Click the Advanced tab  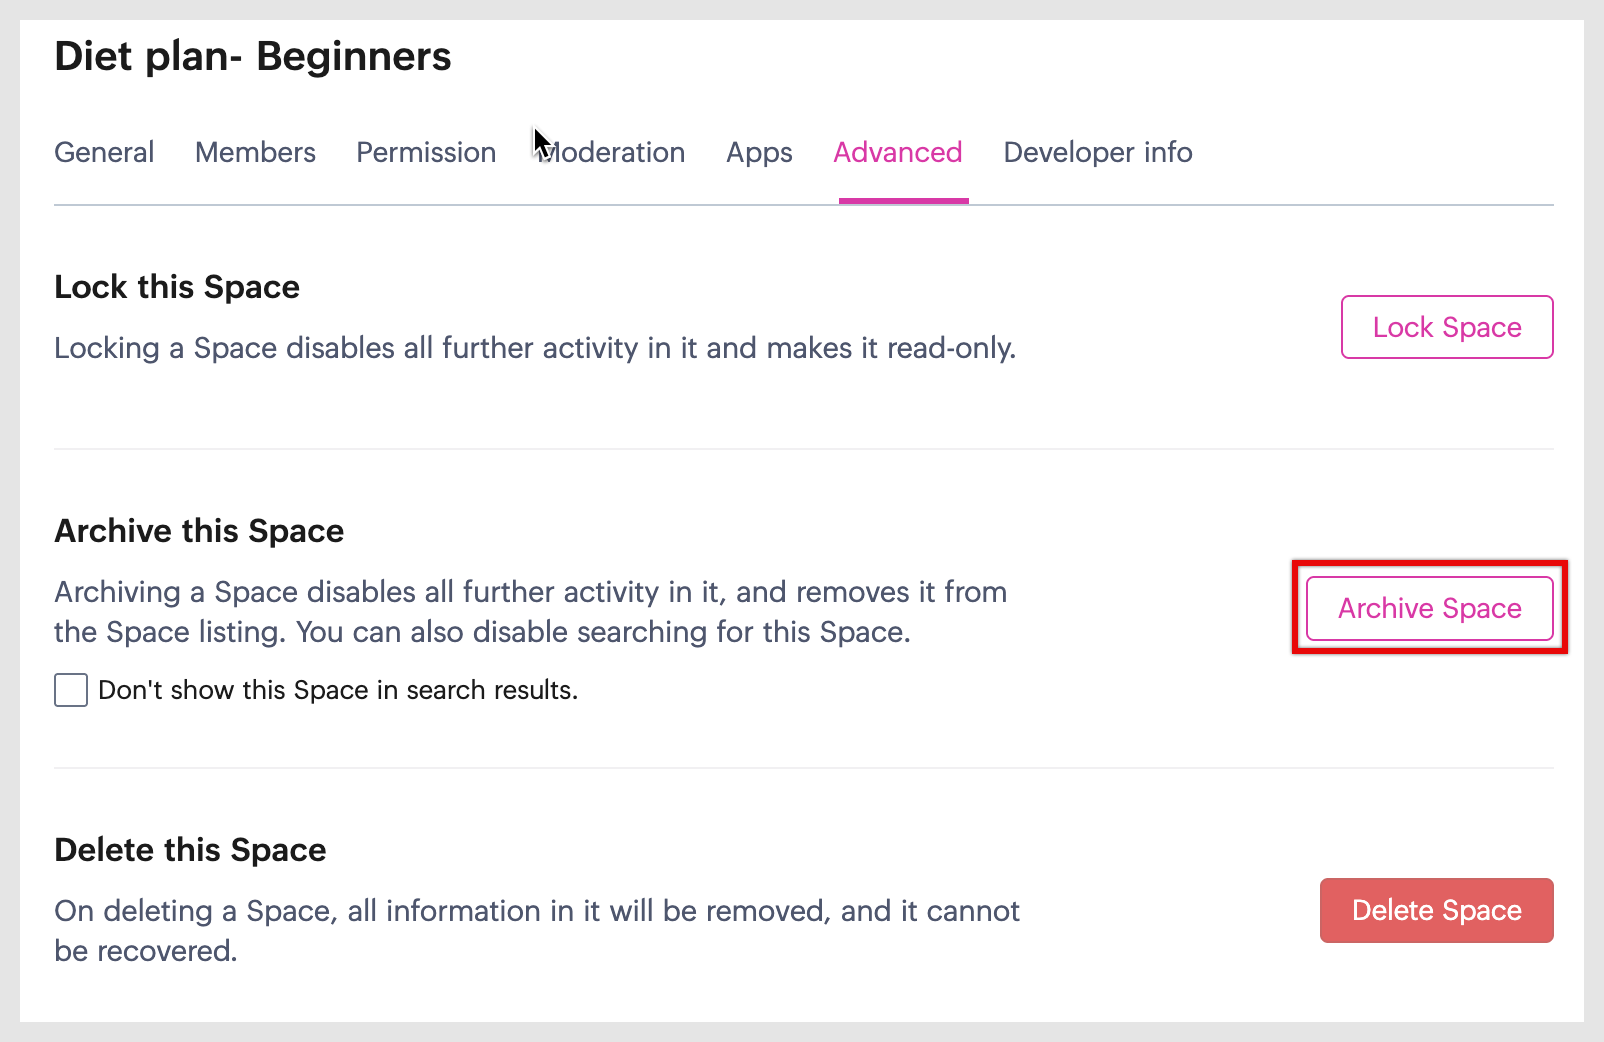click(x=897, y=153)
